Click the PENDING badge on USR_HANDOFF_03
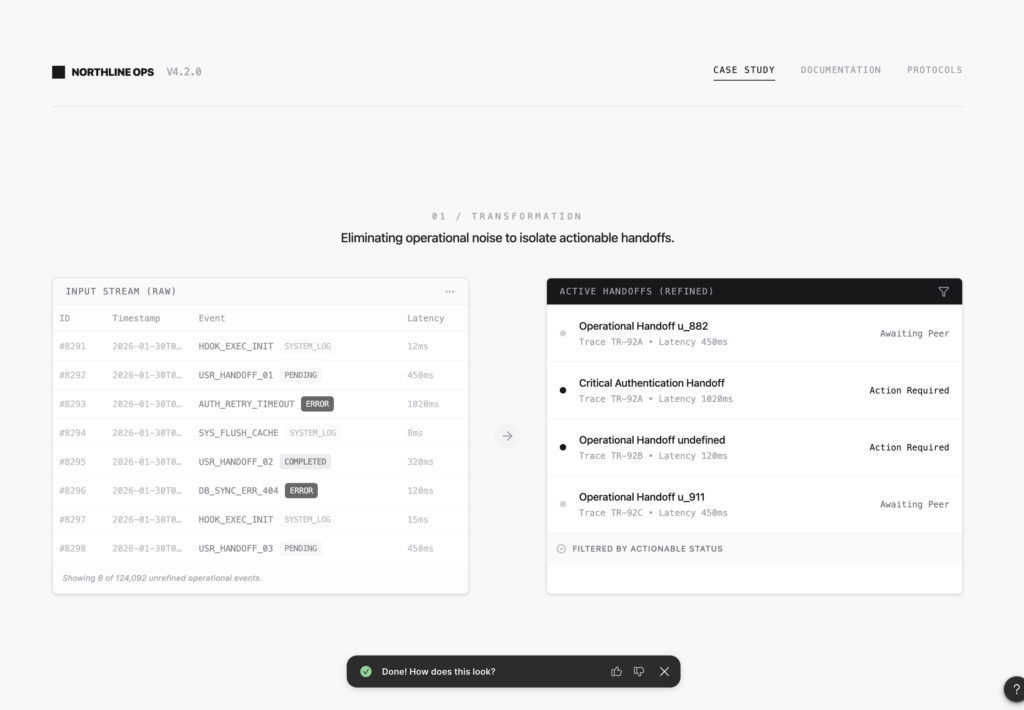Image resolution: width=1024 pixels, height=710 pixels. (300, 548)
